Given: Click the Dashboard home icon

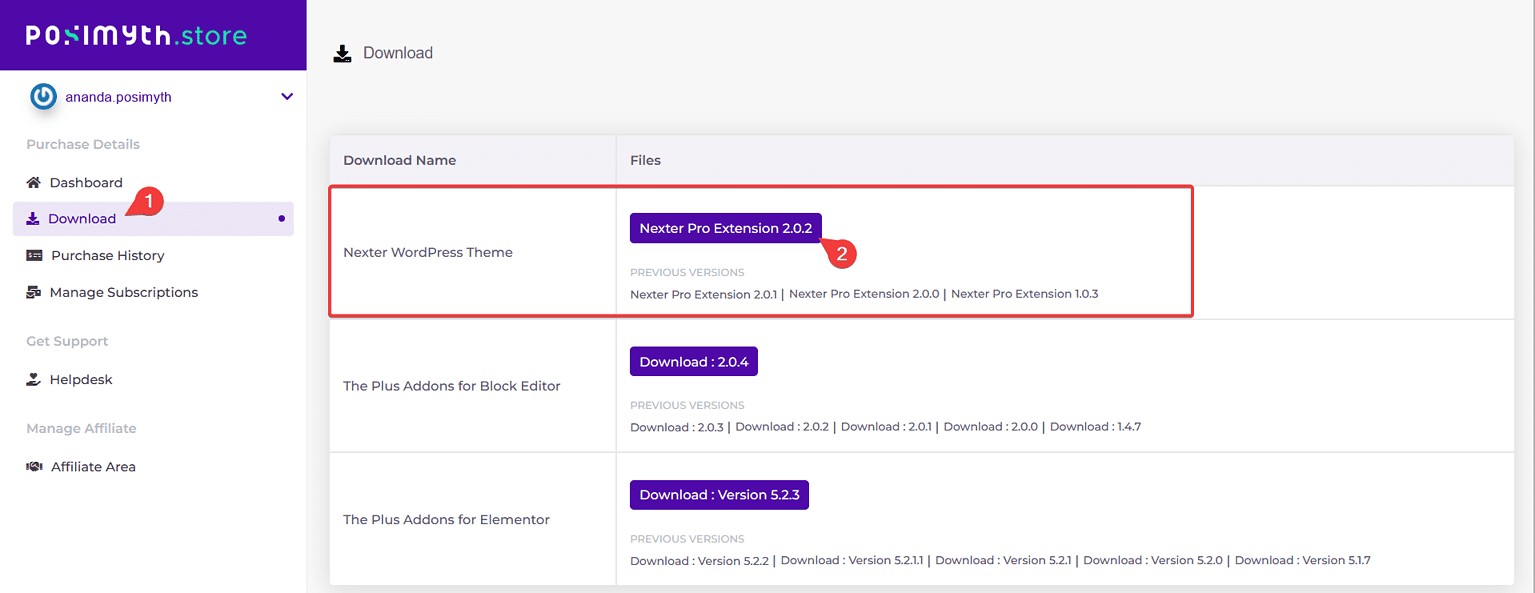Looking at the screenshot, I should 34,183.
